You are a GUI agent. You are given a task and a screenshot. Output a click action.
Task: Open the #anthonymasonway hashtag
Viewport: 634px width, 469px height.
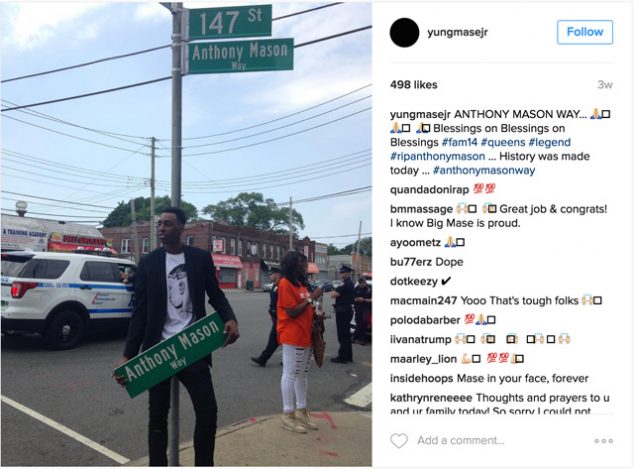click(x=484, y=170)
